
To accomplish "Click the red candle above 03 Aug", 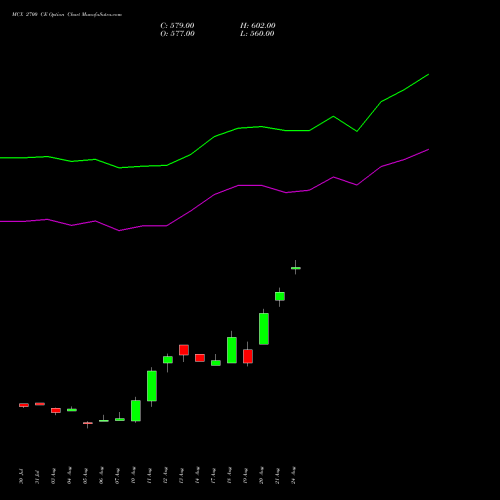I will coord(56,411).
